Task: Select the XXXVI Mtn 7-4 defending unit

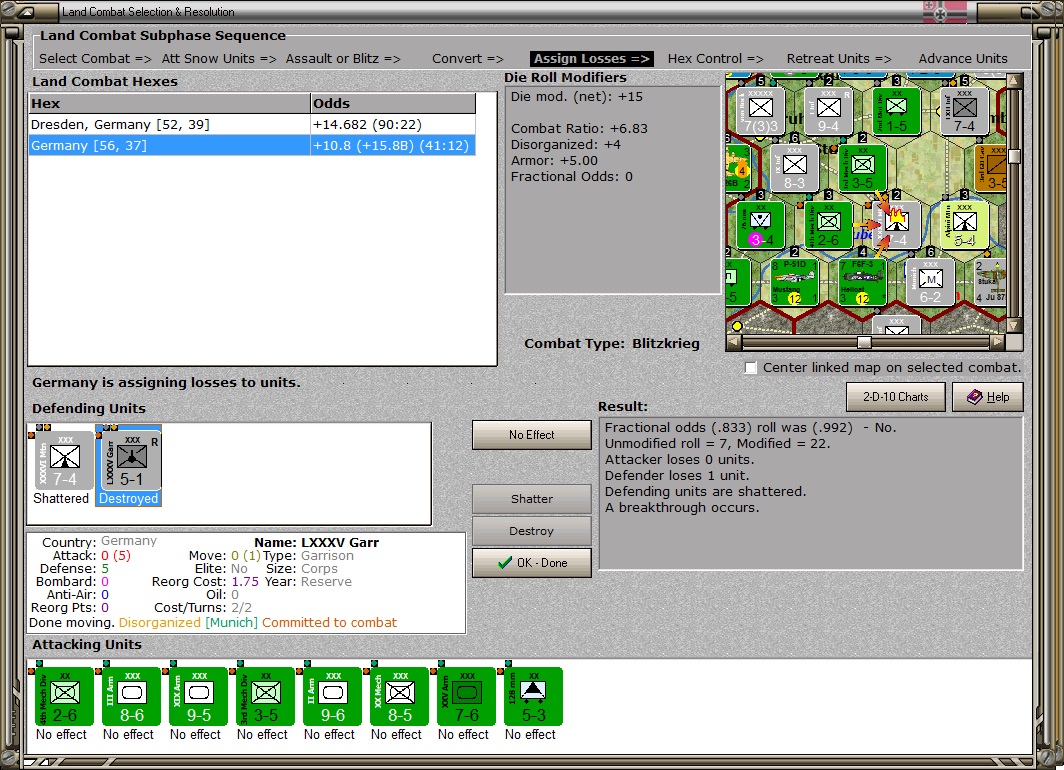Action: 64,460
